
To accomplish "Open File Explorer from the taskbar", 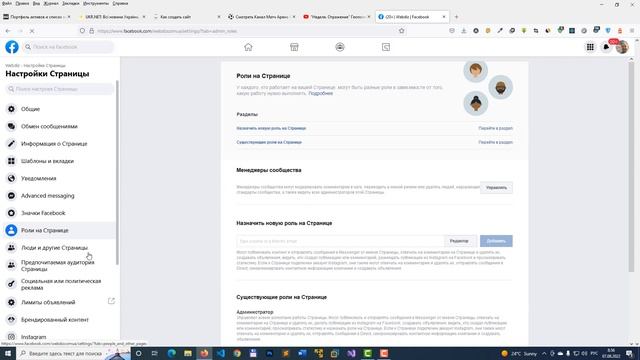I will [188, 353].
